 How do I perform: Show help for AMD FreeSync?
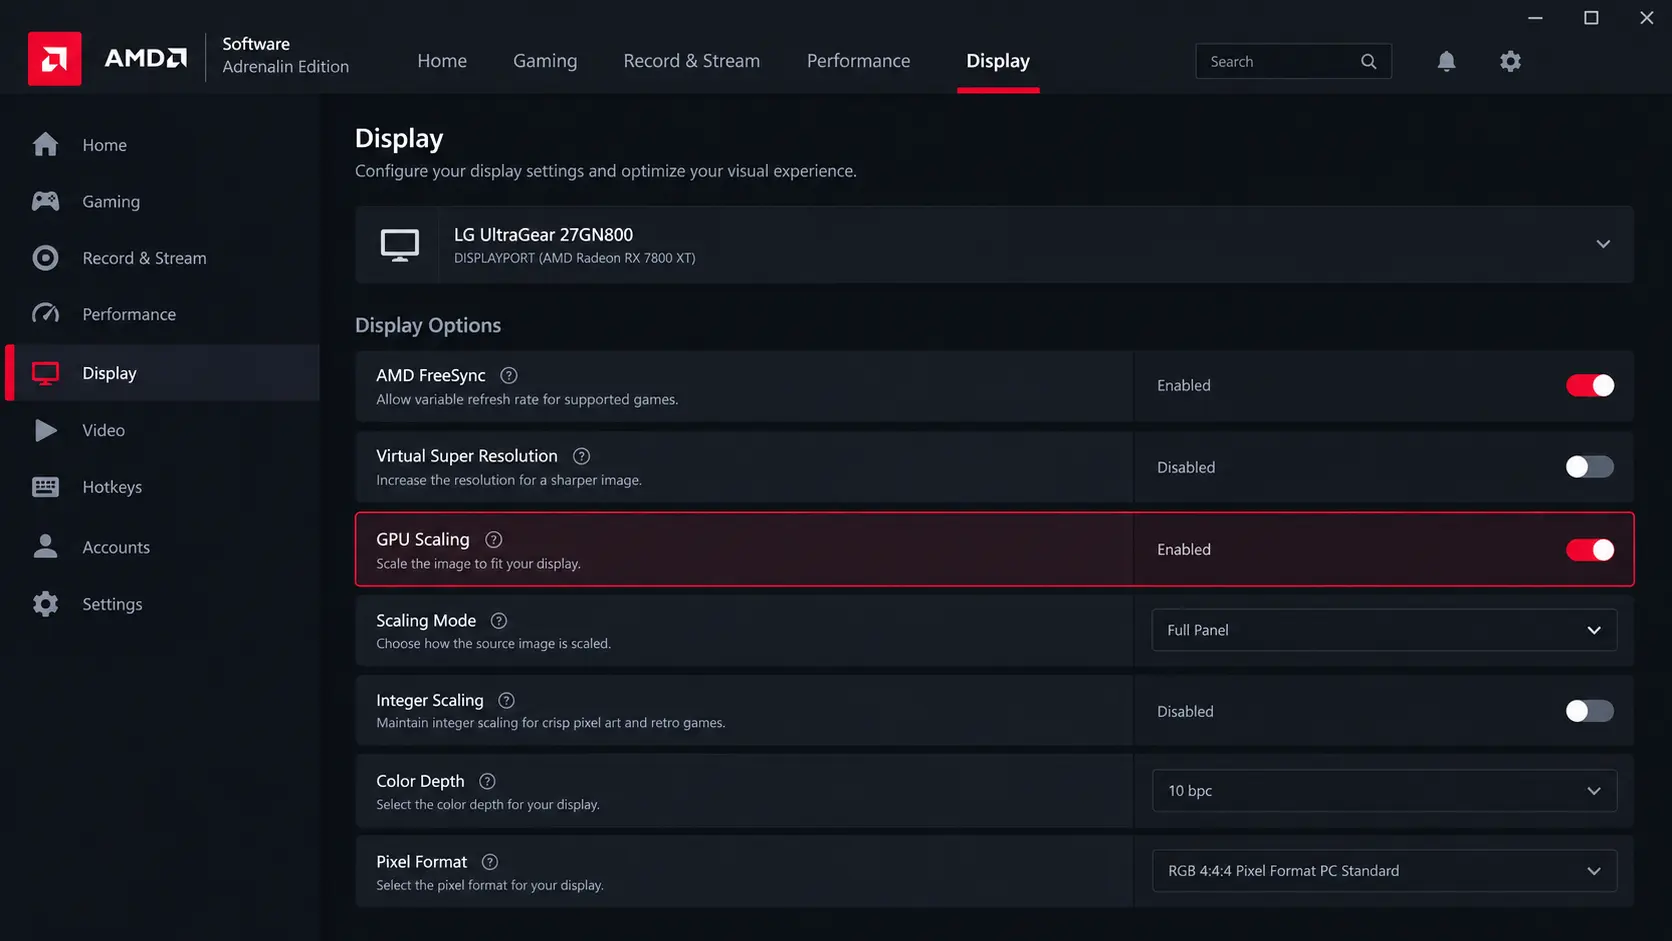509,376
